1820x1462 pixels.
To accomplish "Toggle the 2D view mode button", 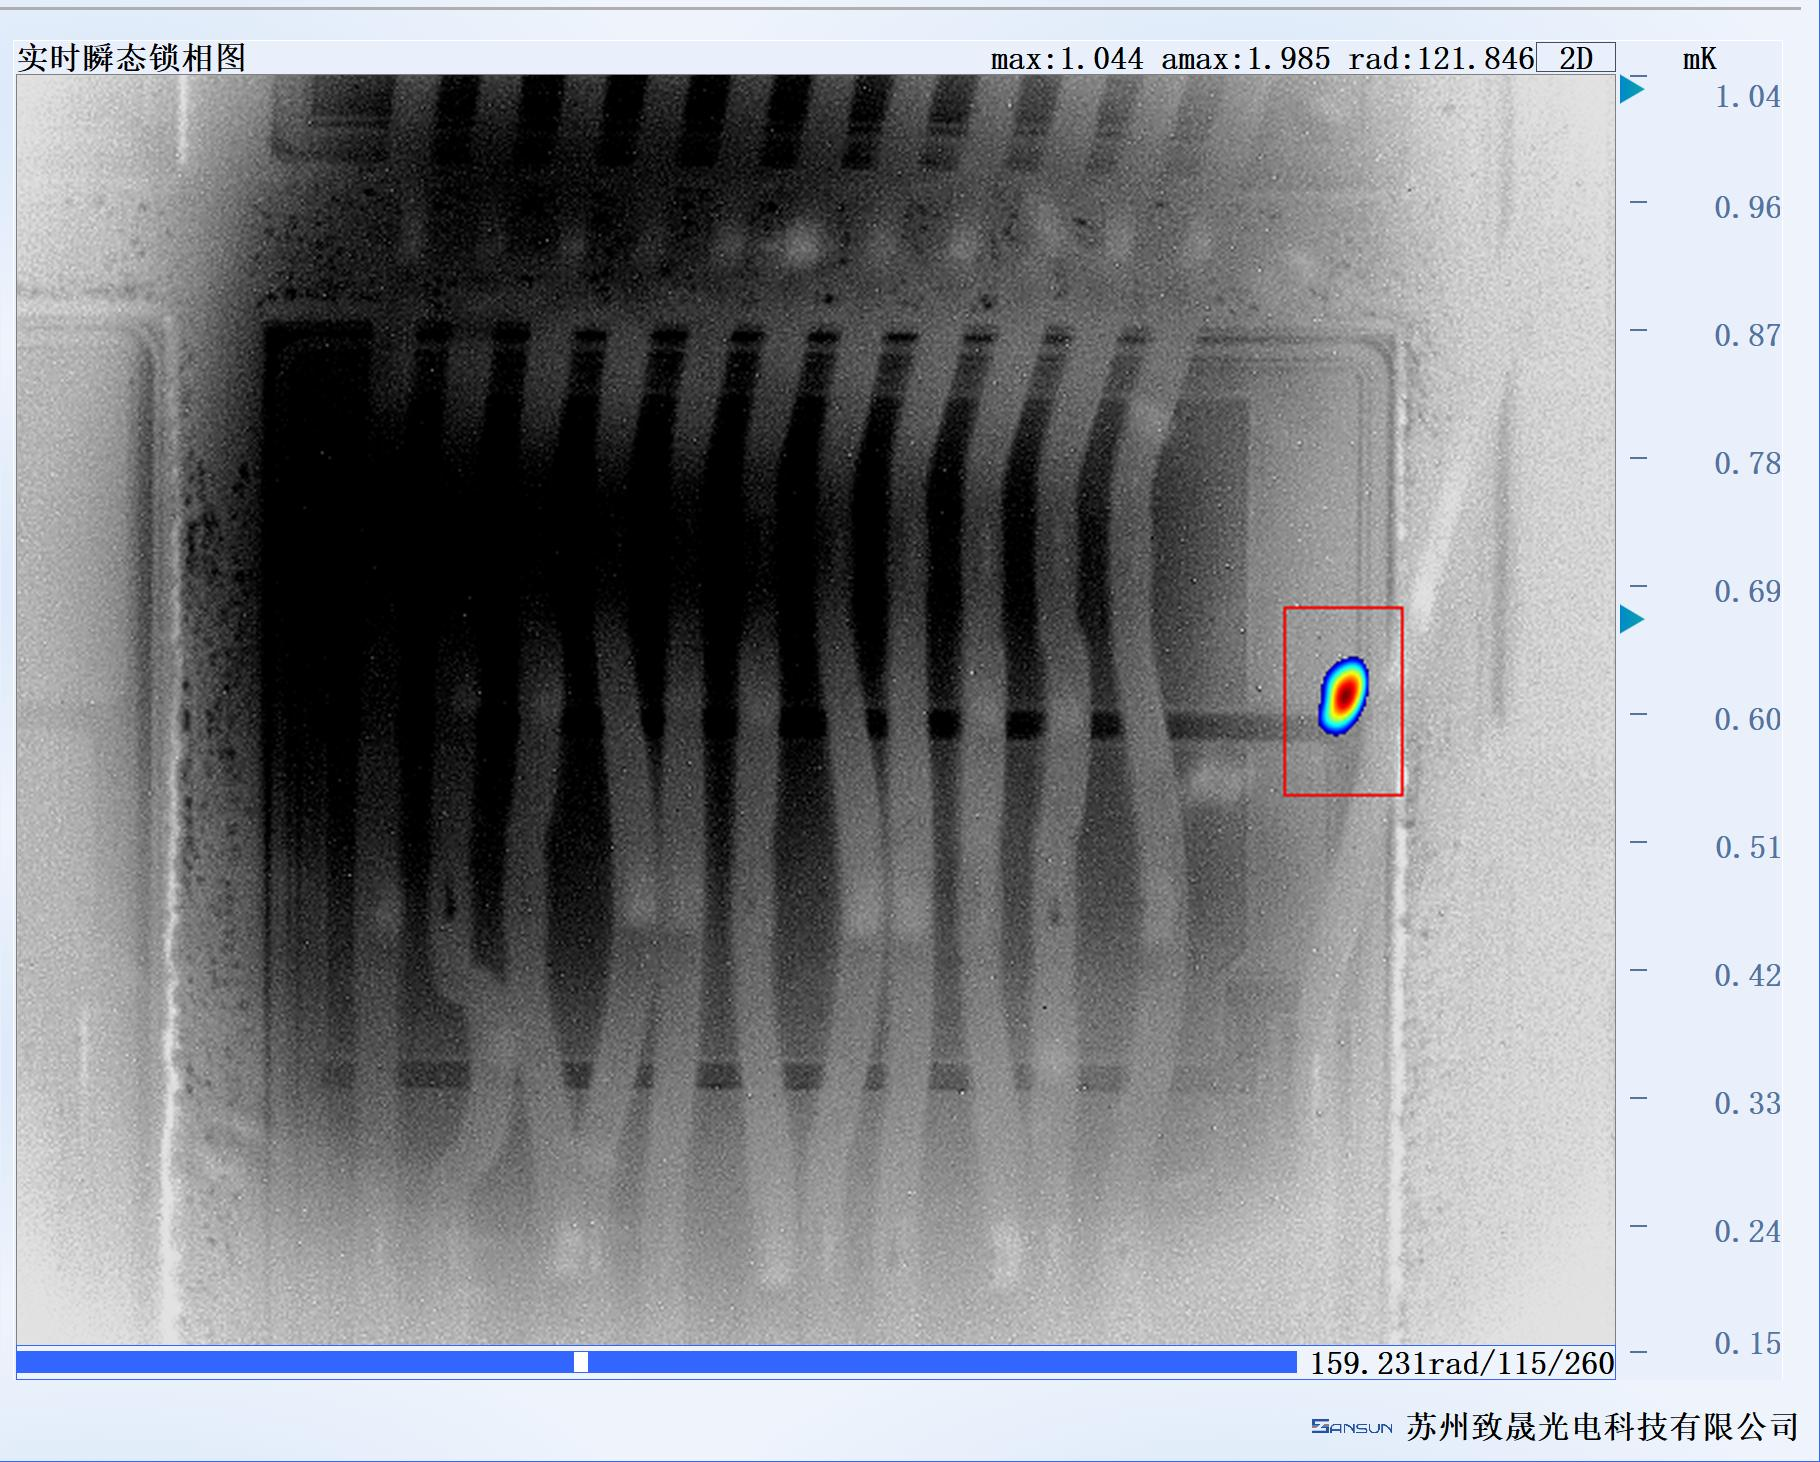I will click(x=1575, y=58).
